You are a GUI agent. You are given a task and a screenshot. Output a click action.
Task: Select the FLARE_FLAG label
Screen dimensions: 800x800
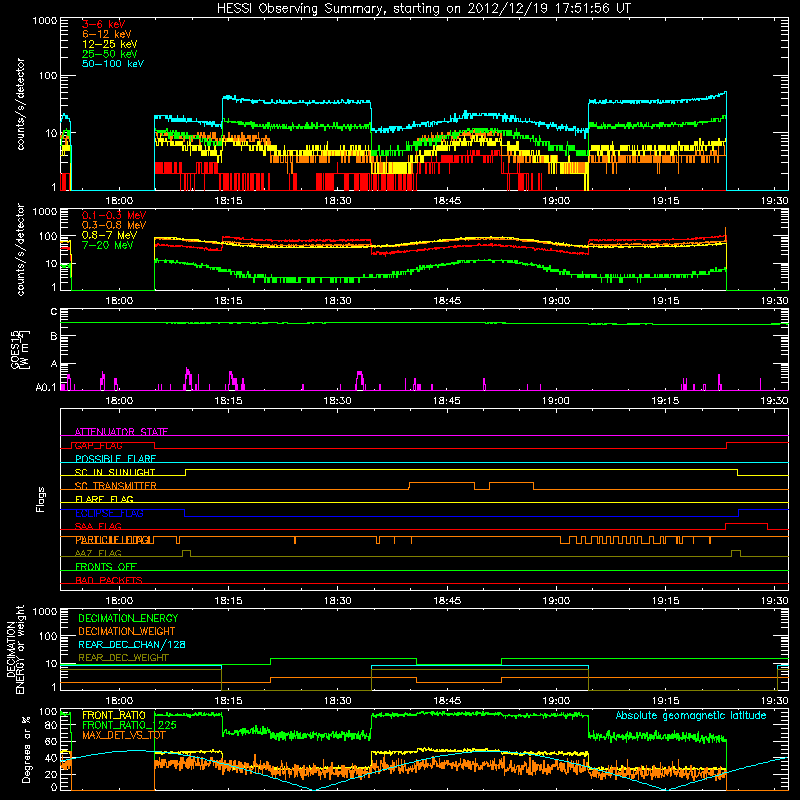click(104, 499)
